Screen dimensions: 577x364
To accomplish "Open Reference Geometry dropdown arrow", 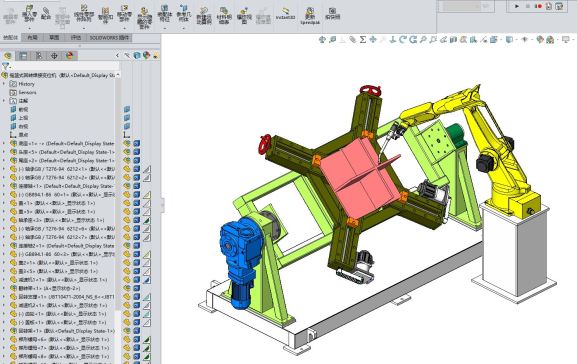I will pos(183,28).
